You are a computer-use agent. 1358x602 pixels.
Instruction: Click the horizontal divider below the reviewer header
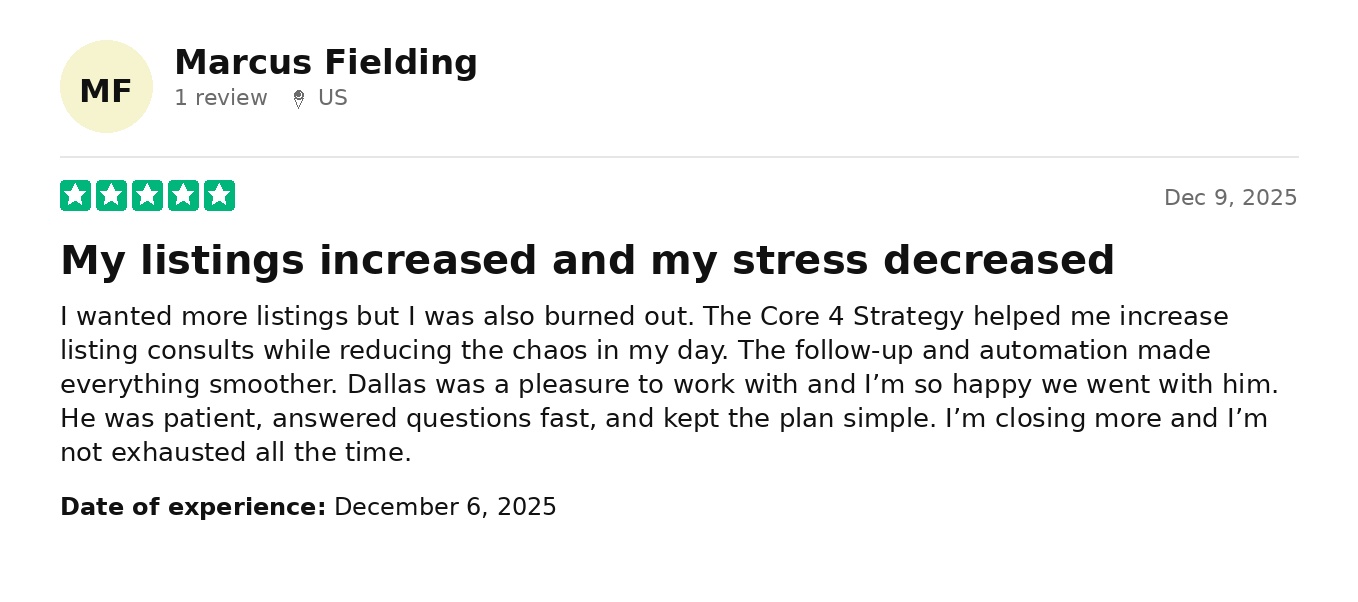(x=679, y=157)
